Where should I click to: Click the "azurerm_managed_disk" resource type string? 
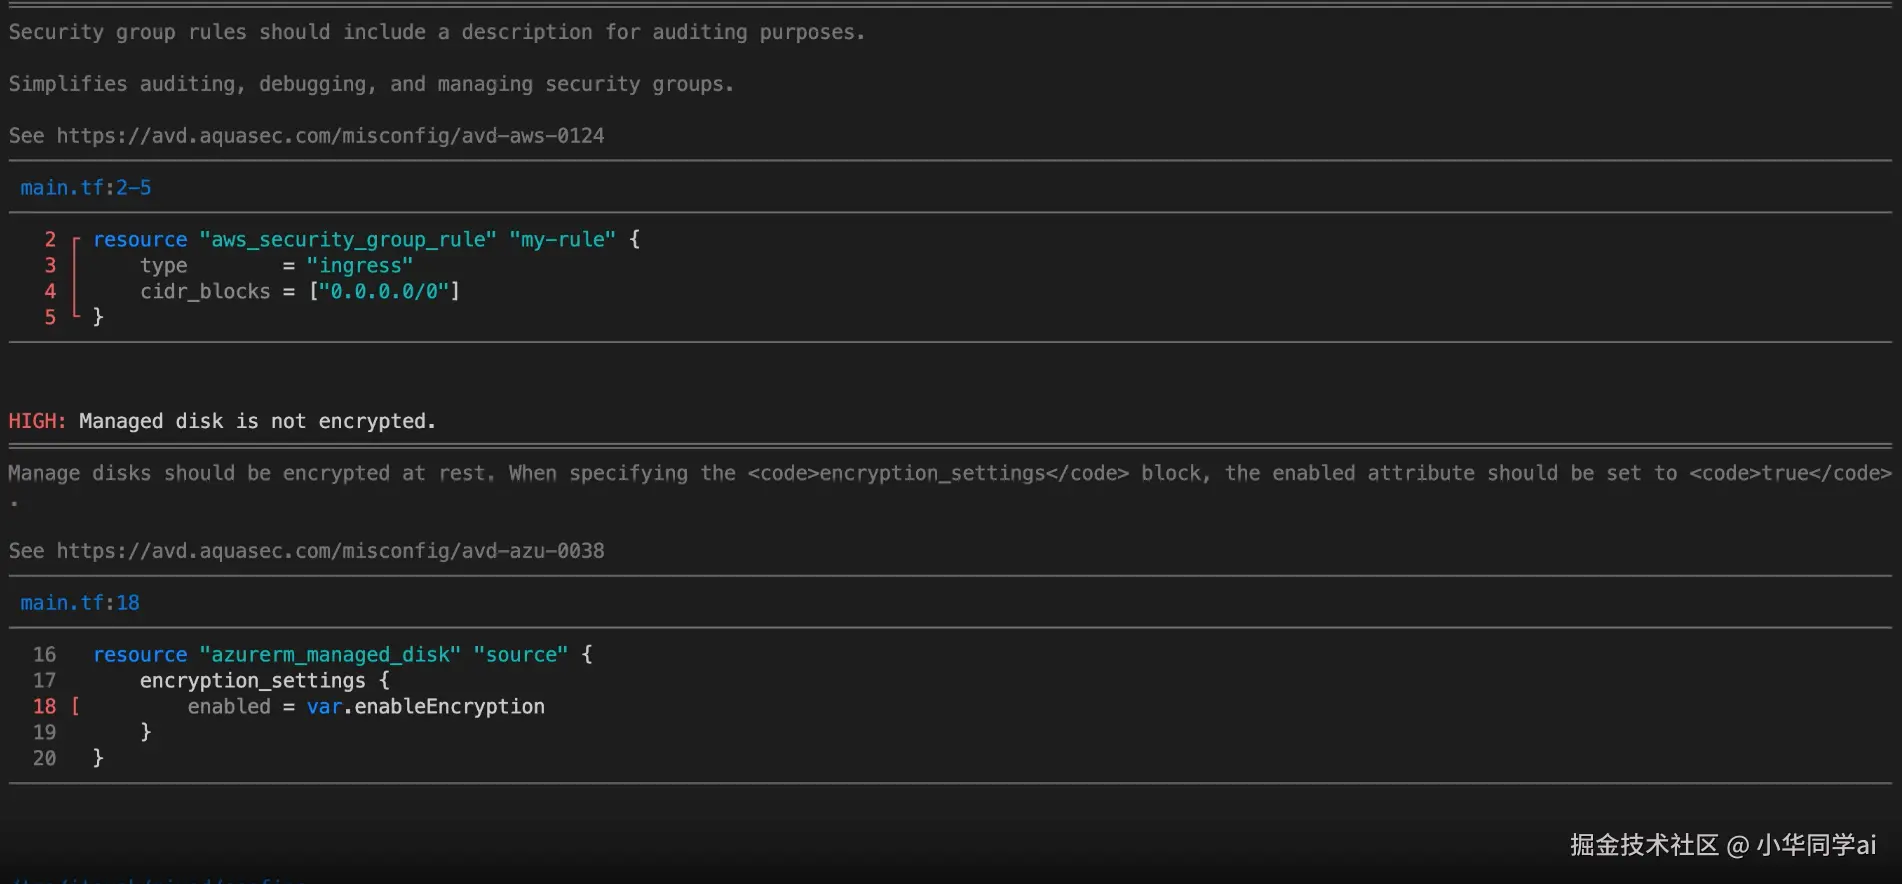[330, 655]
